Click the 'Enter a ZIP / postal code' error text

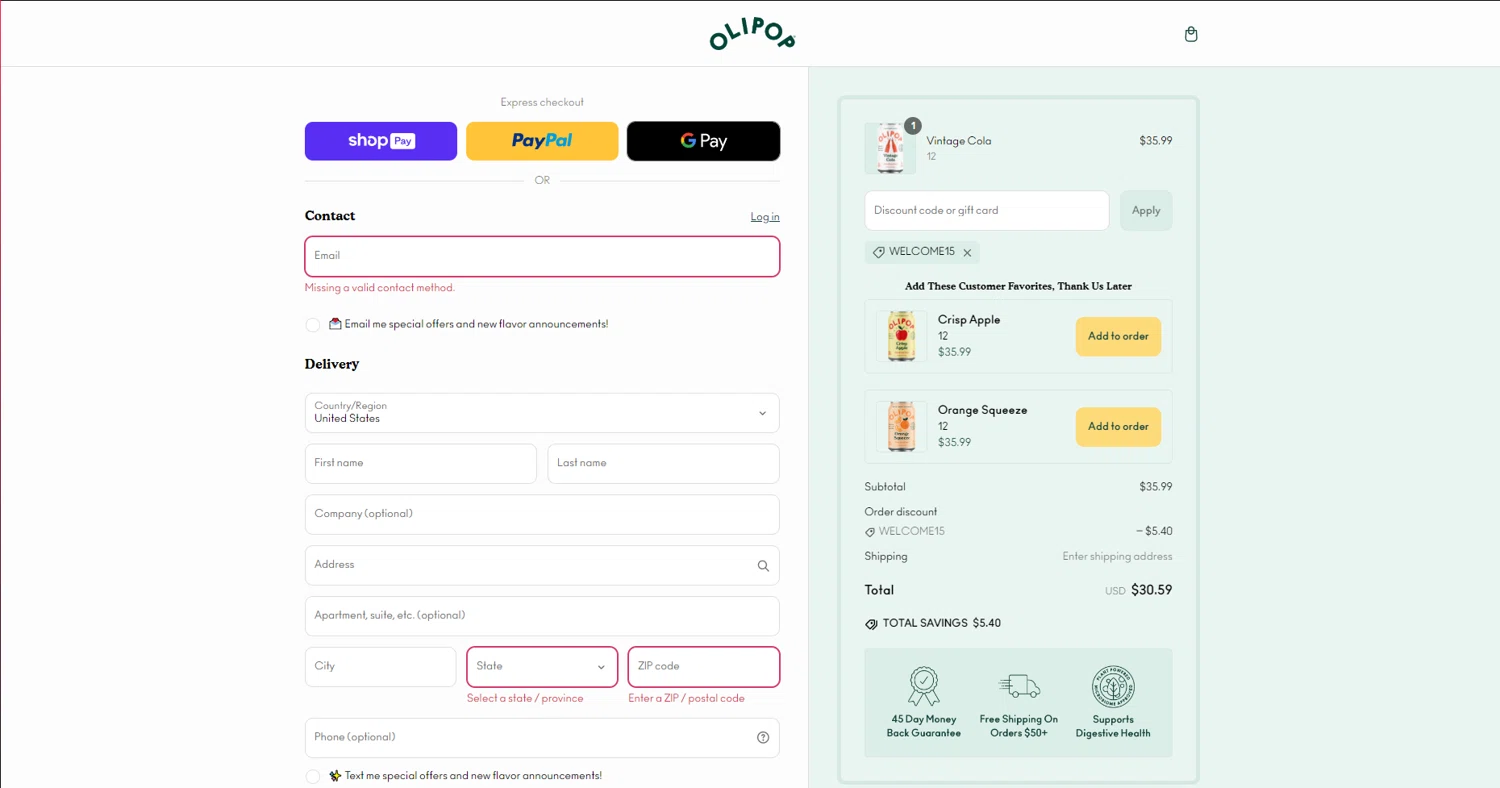pyautogui.click(x=686, y=699)
